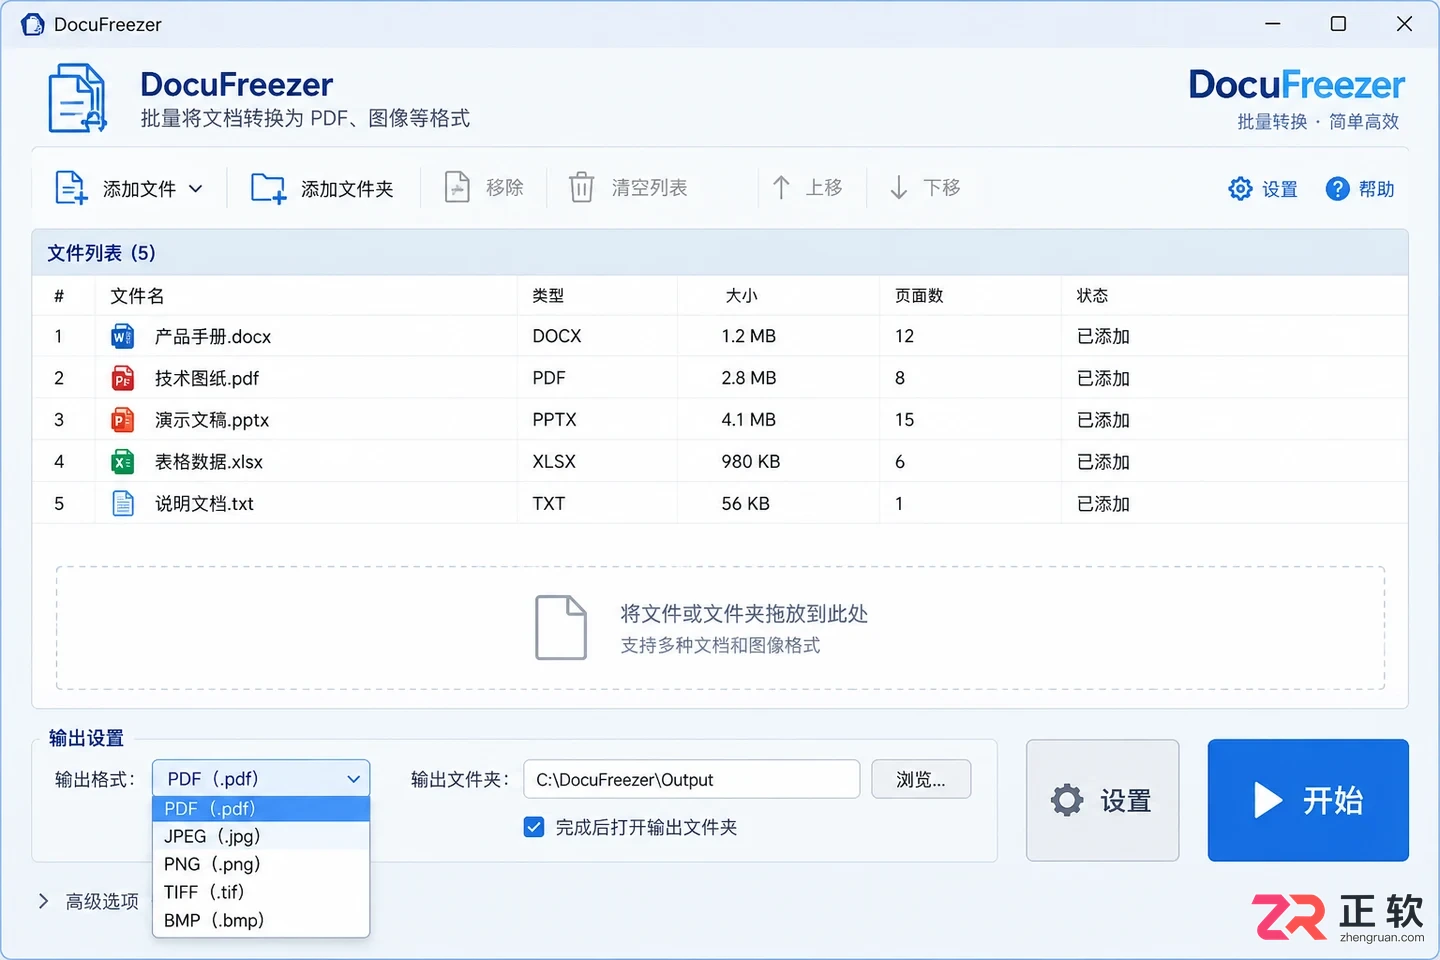Click the 移除 remove file icon
This screenshot has width=1440, height=960.
(457, 187)
